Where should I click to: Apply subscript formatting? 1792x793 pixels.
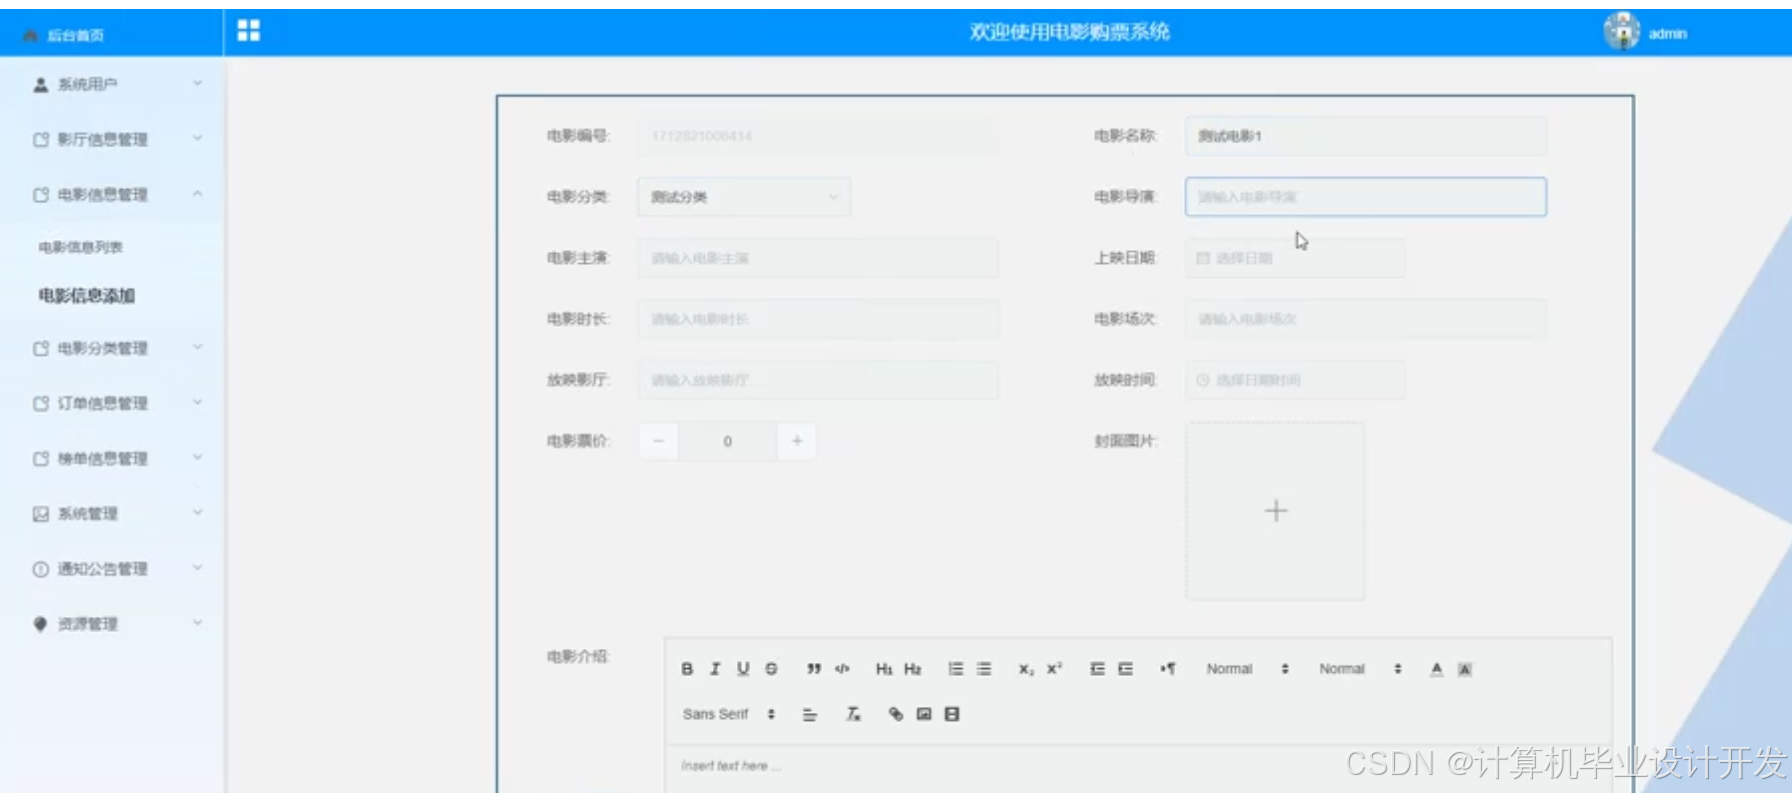point(1026,669)
